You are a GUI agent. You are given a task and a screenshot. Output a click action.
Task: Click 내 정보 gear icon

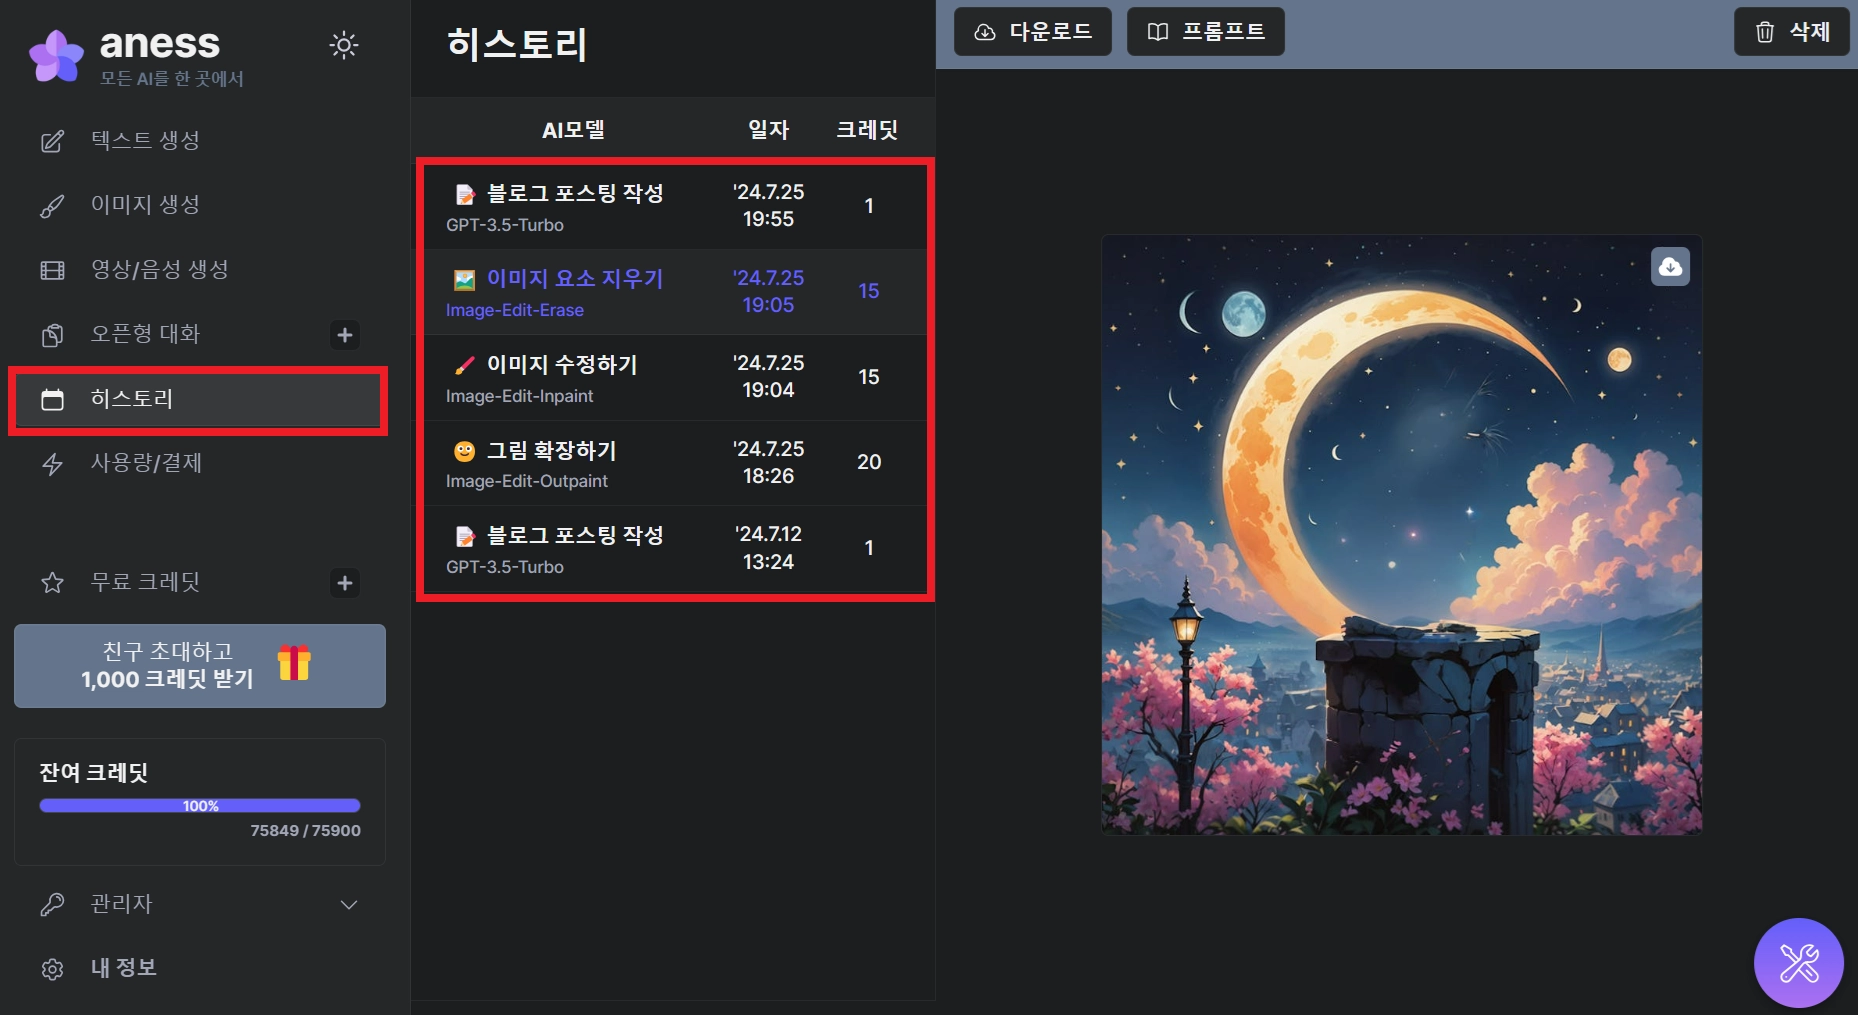pyautogui.click(x=52, y=969)
